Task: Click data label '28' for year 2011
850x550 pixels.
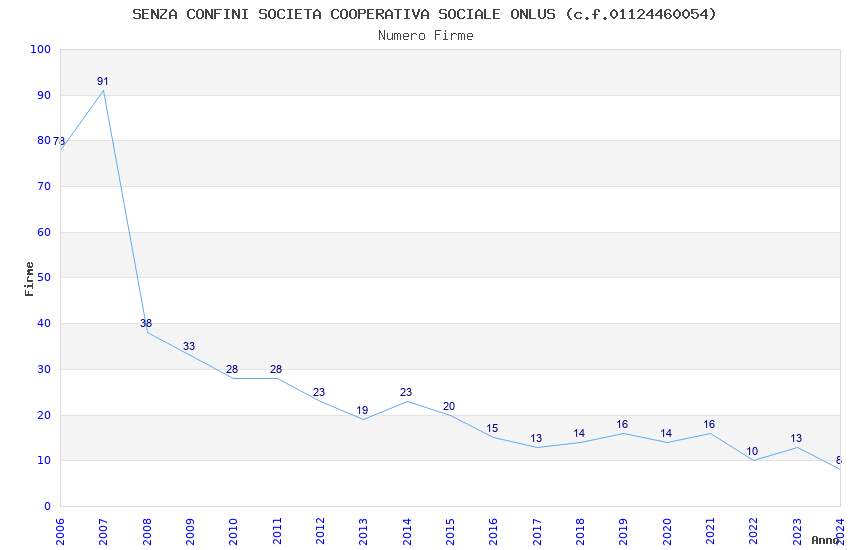Action: click(276, 370)
